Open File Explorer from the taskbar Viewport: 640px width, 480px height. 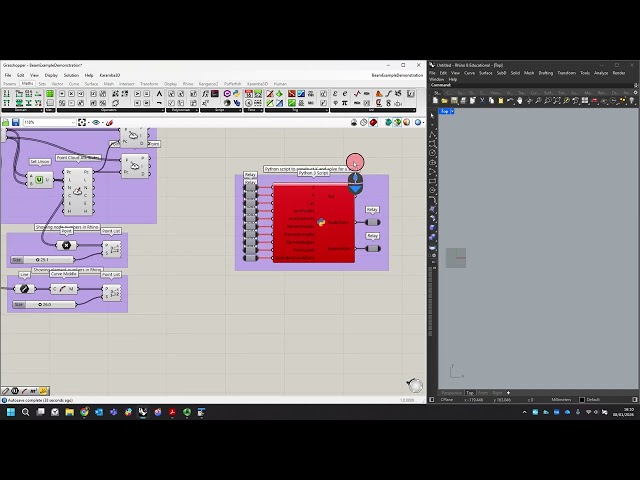(69, 412)
